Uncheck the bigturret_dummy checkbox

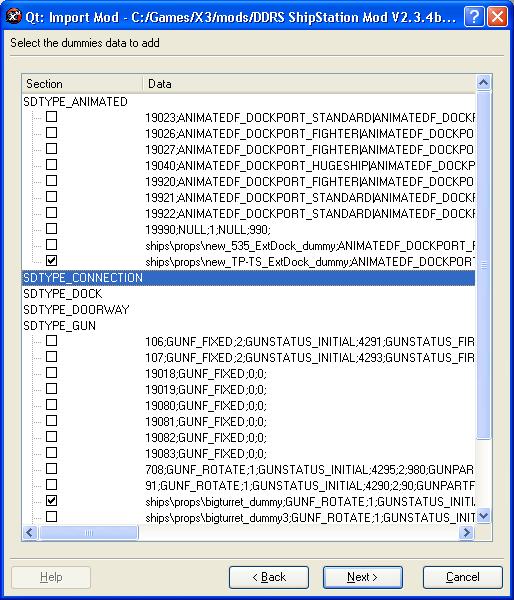pyautogui.click(x=51, y=501)
